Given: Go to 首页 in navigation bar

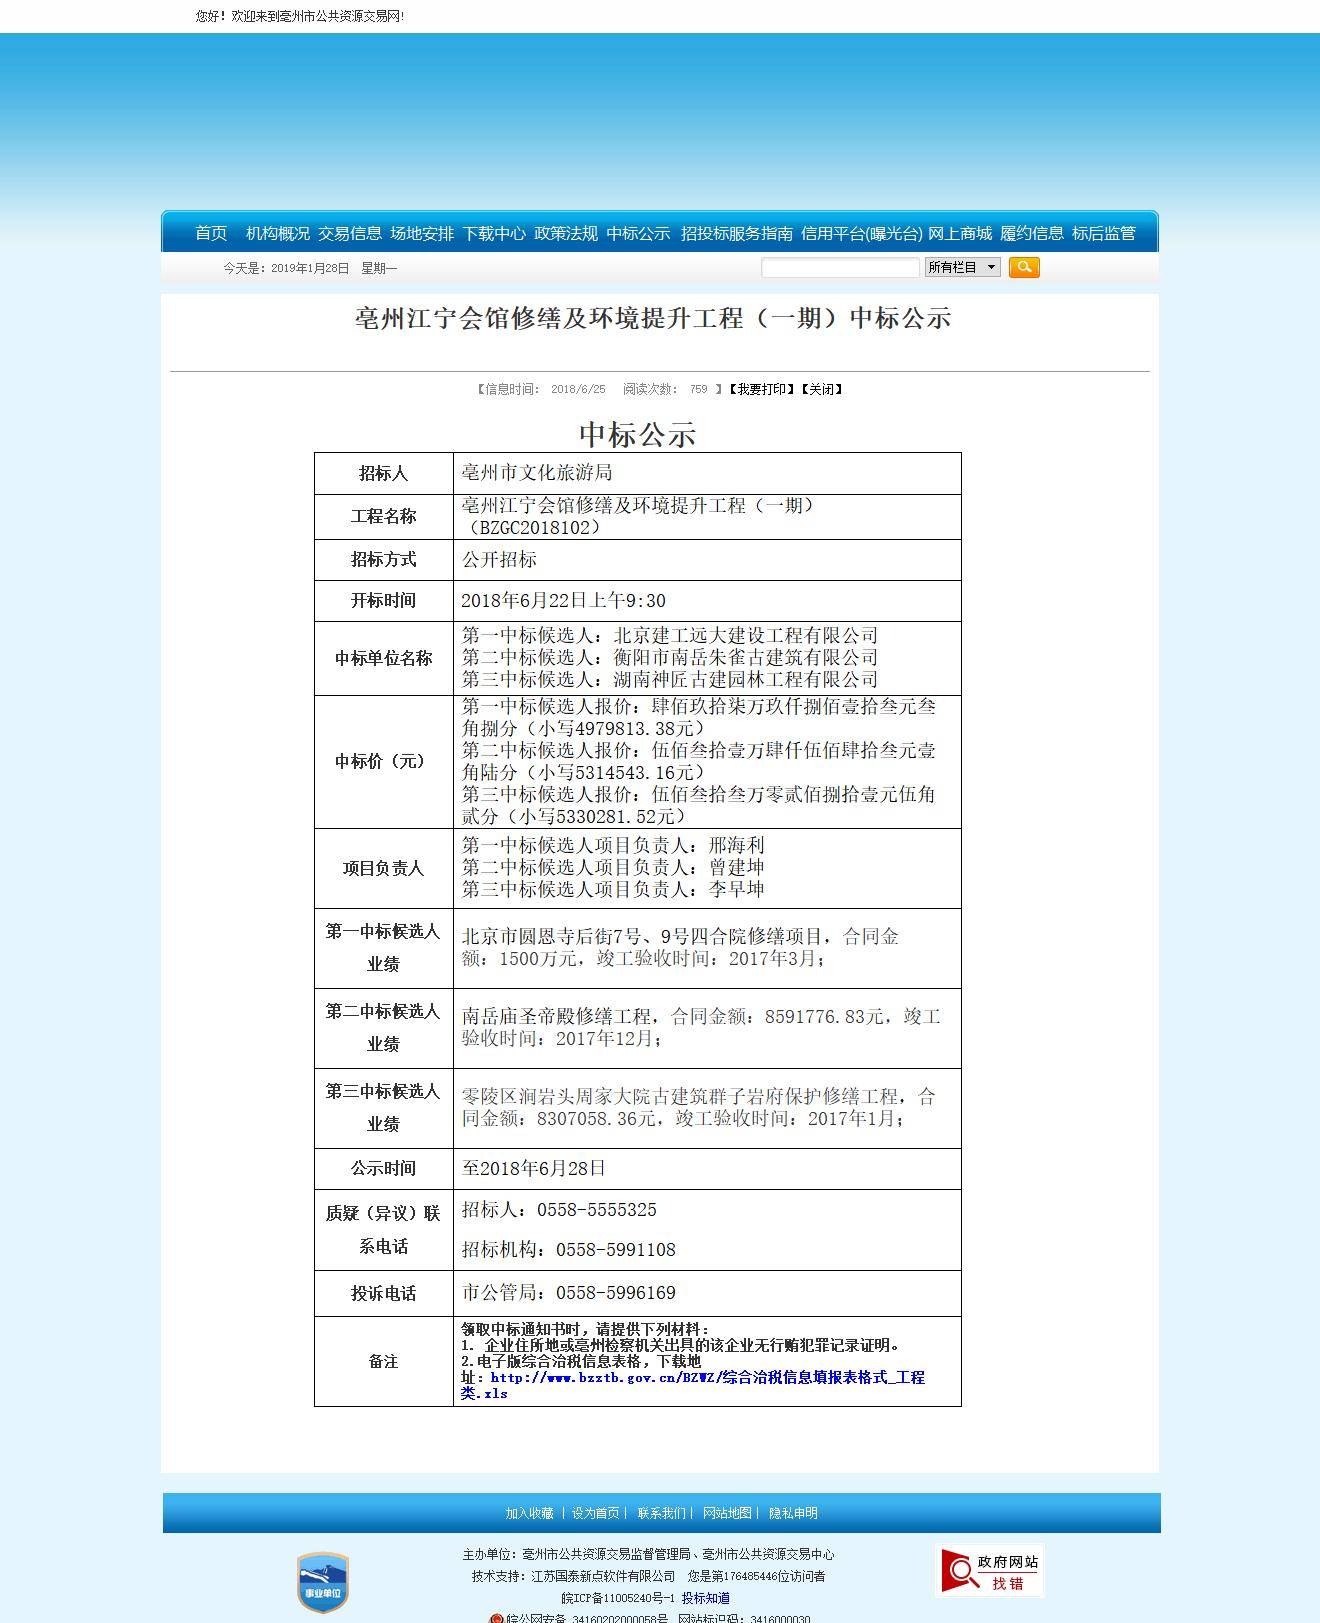Looking at the screenshot, I should pyautogui.click(x=211, y=233).
